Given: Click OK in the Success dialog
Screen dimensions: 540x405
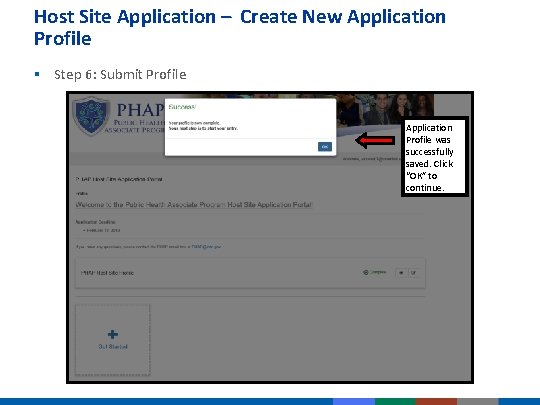Looking at the screenshot, I should point(325,147).
